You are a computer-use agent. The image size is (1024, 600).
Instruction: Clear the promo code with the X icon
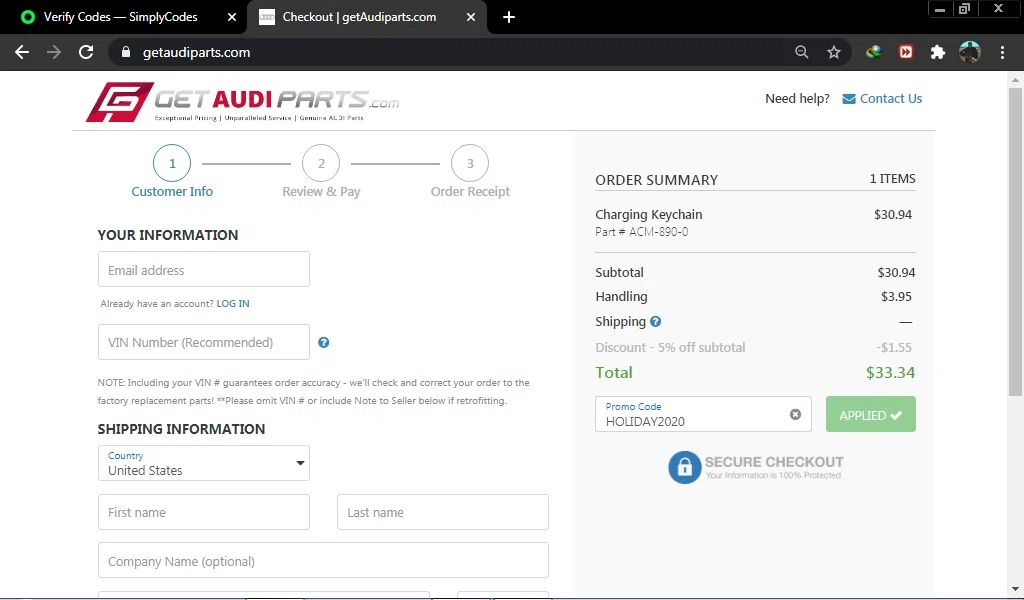[795, 414]
